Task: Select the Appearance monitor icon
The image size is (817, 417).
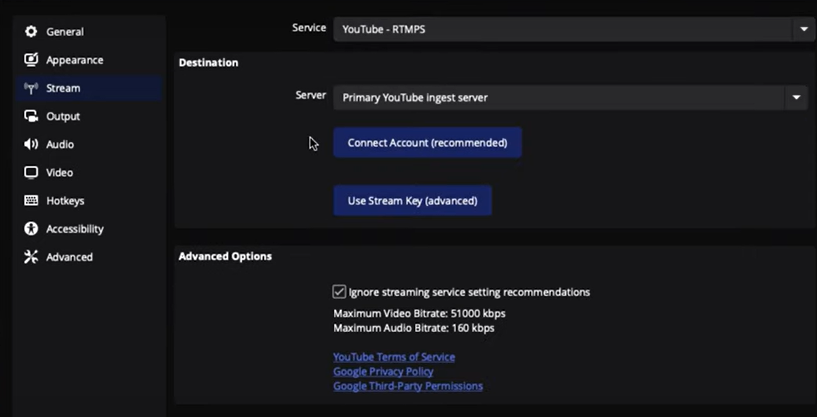Action: point(31,60)
